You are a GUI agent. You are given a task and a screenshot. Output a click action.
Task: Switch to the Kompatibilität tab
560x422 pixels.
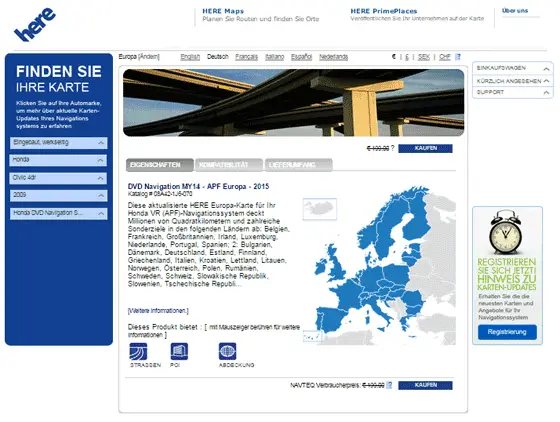point(229,165)
